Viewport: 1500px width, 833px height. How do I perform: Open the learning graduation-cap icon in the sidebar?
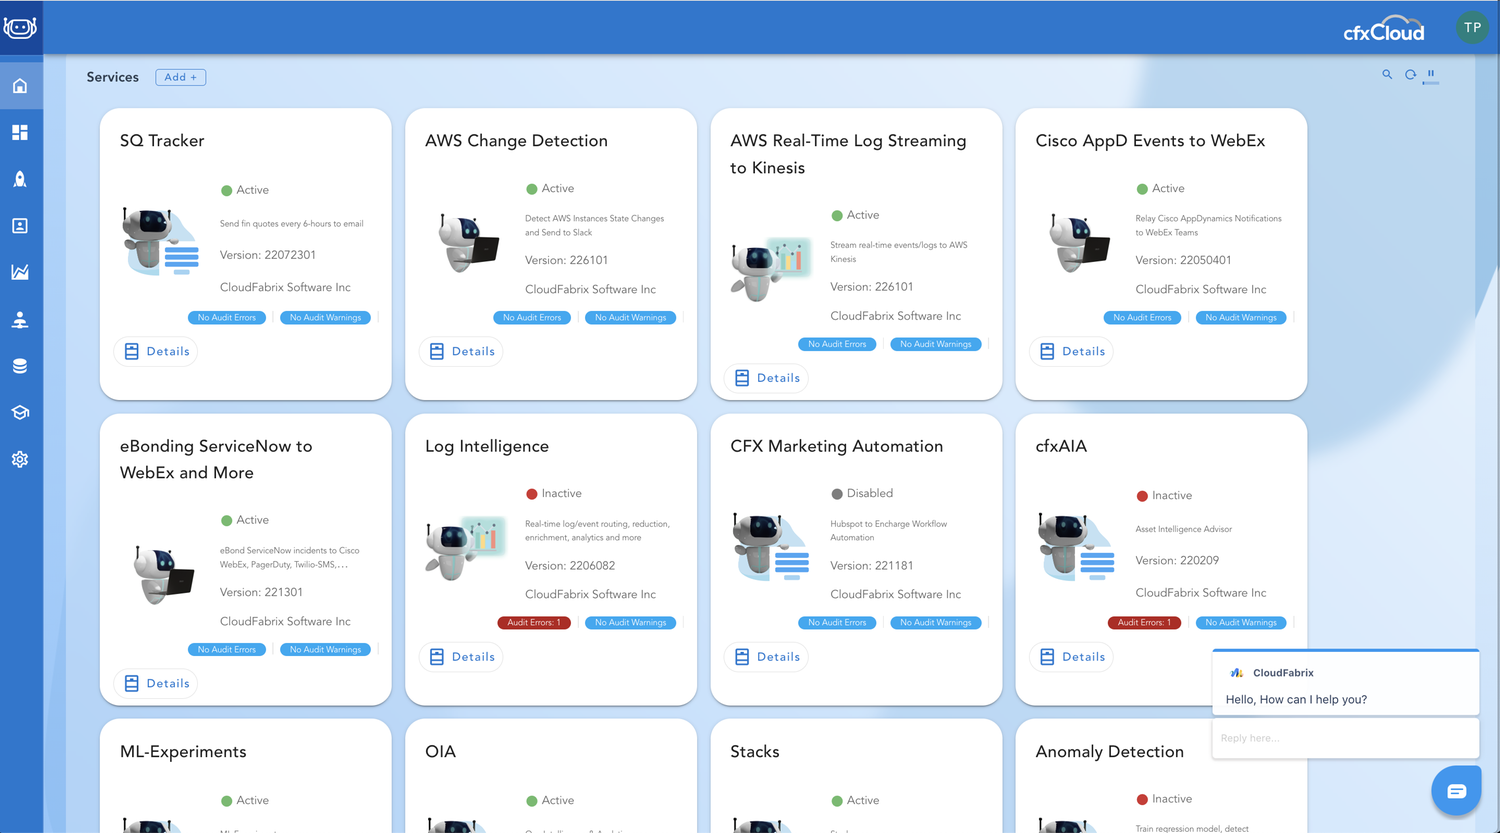click(x=20, y=412)
